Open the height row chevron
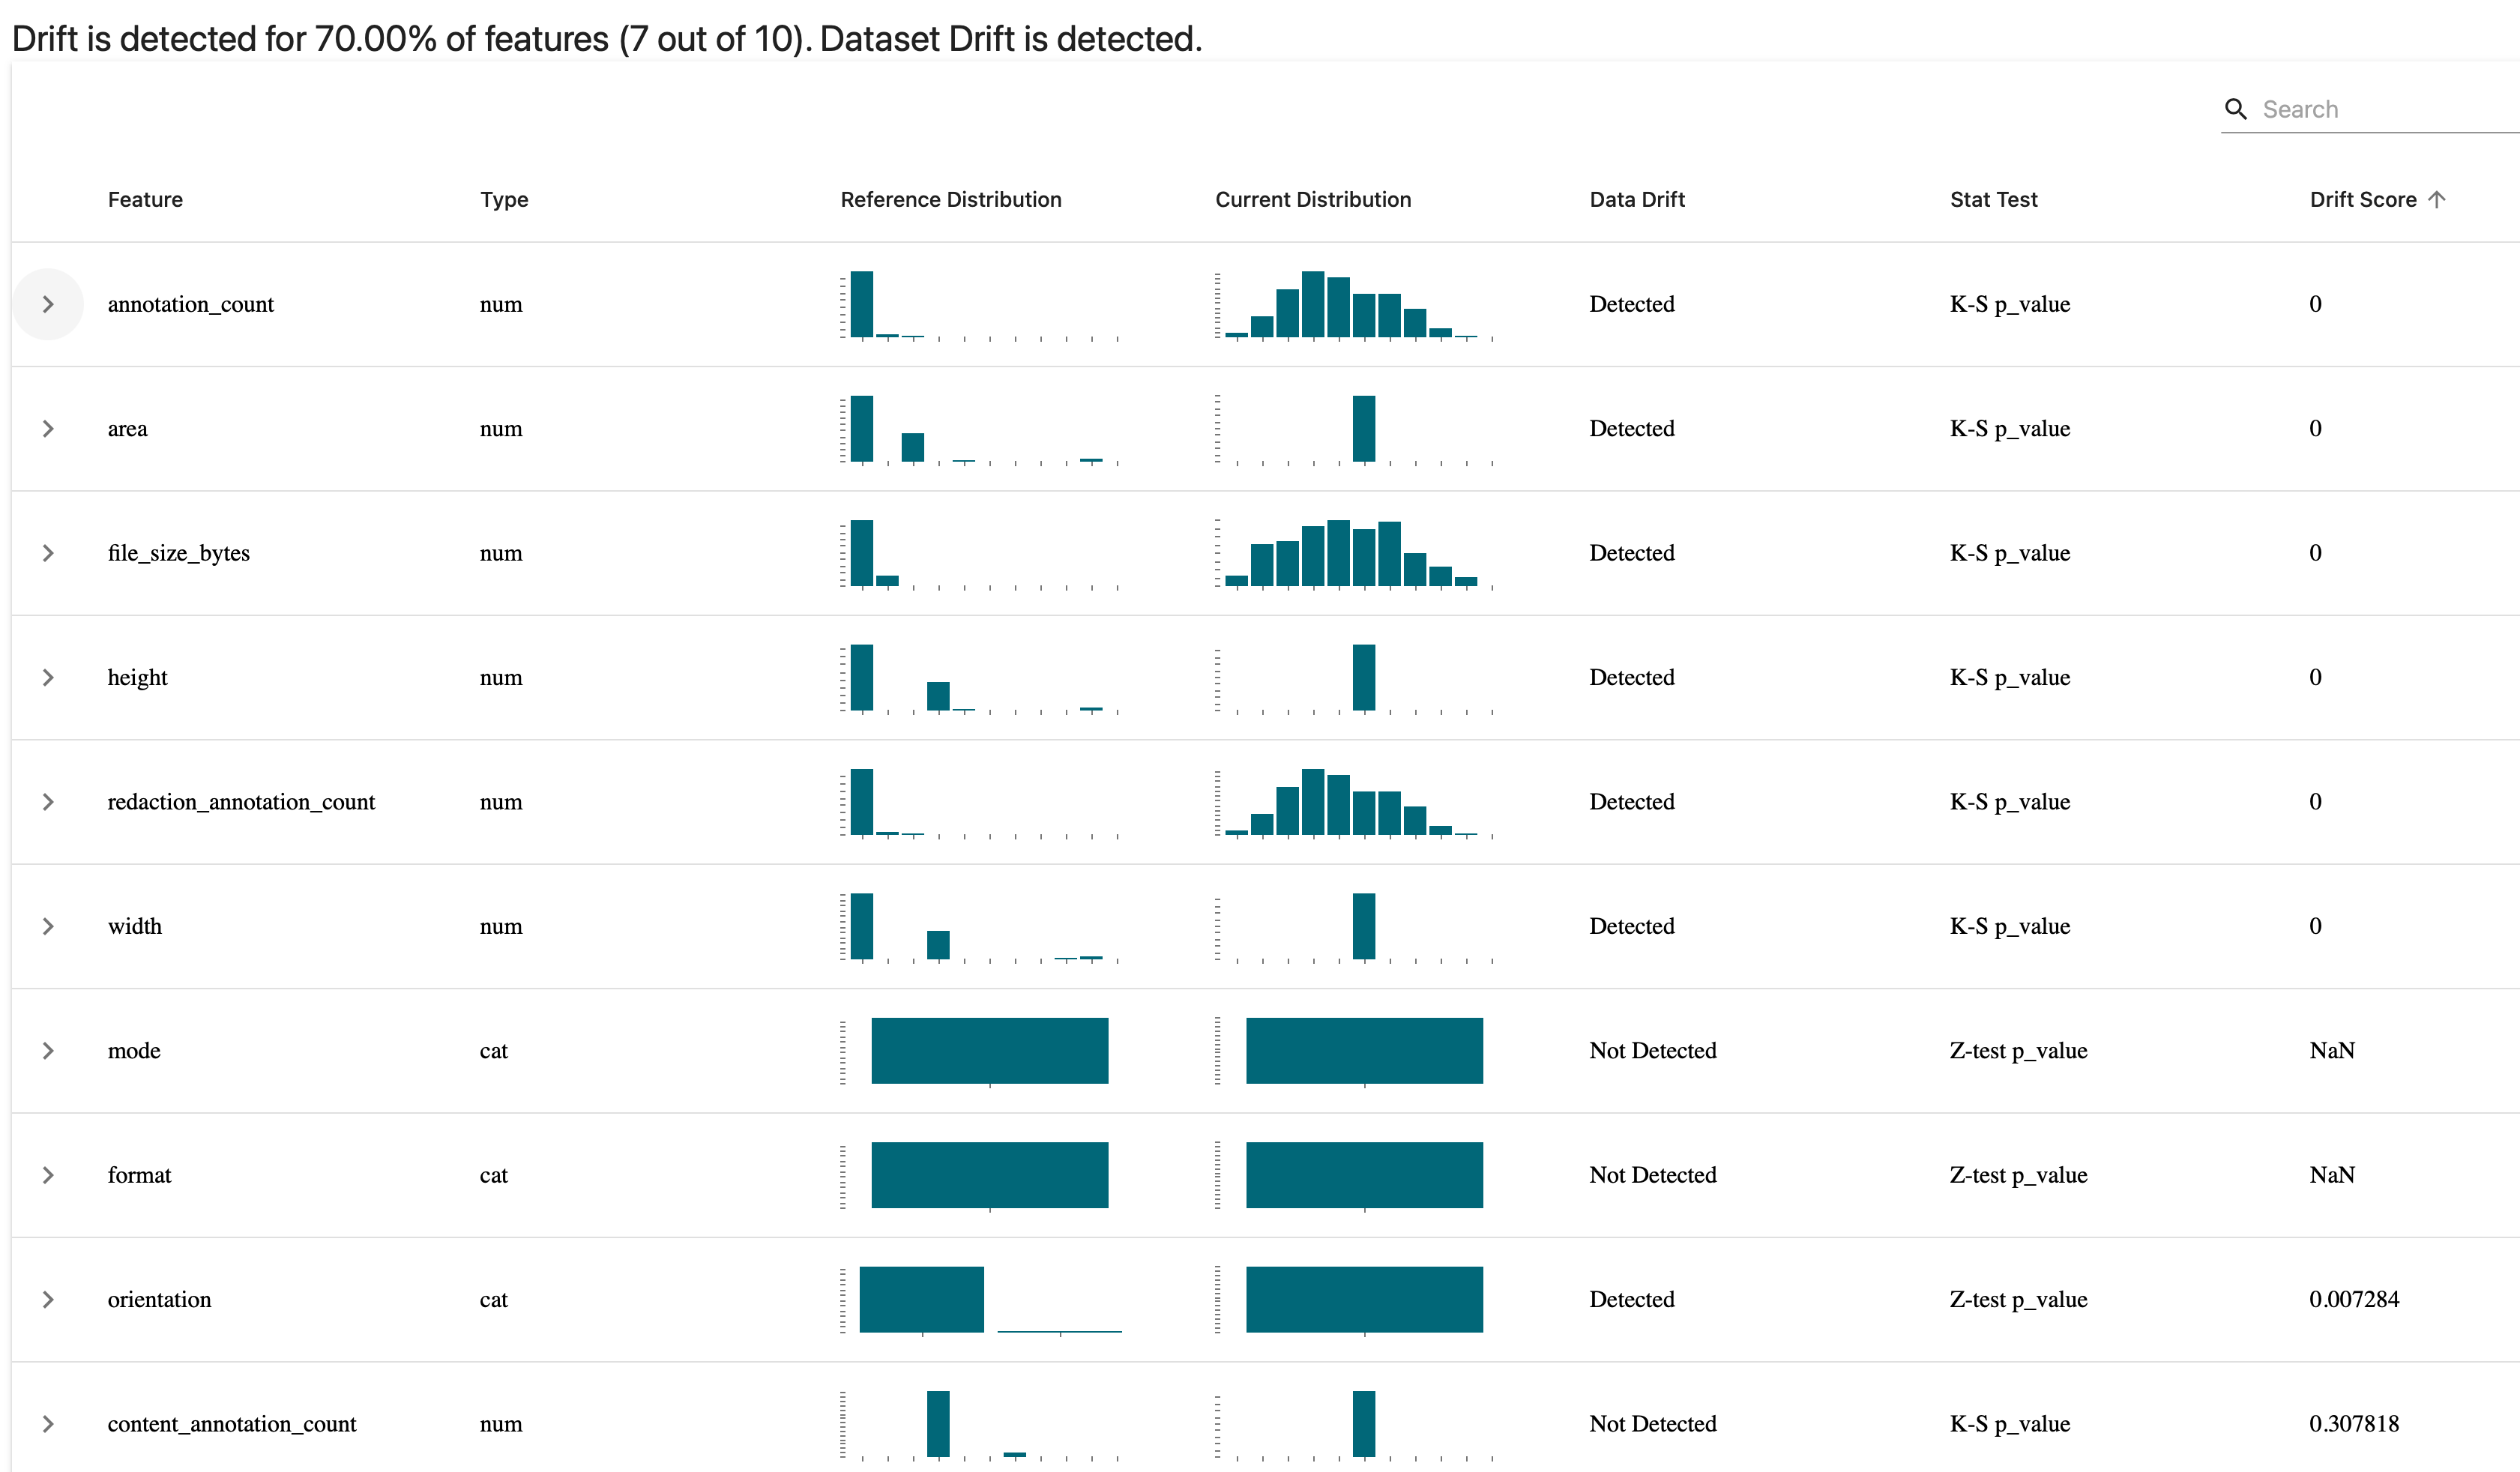 [x=48, y=678]
